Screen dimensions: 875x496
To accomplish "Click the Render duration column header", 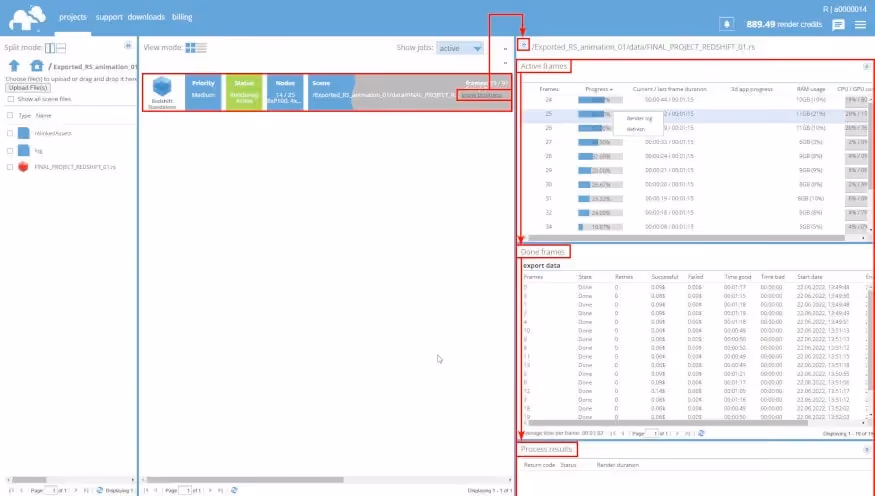I will click(618, 465).
